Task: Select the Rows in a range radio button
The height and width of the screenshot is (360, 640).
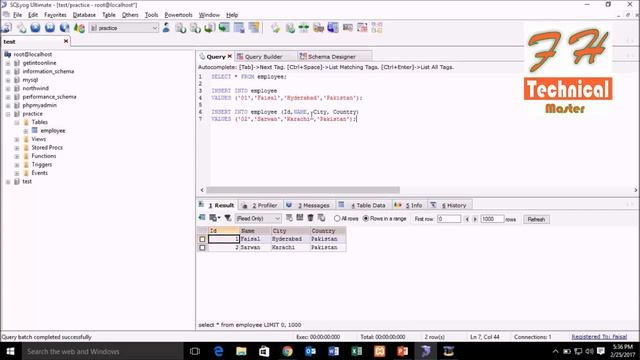Action: click(366, 219)
